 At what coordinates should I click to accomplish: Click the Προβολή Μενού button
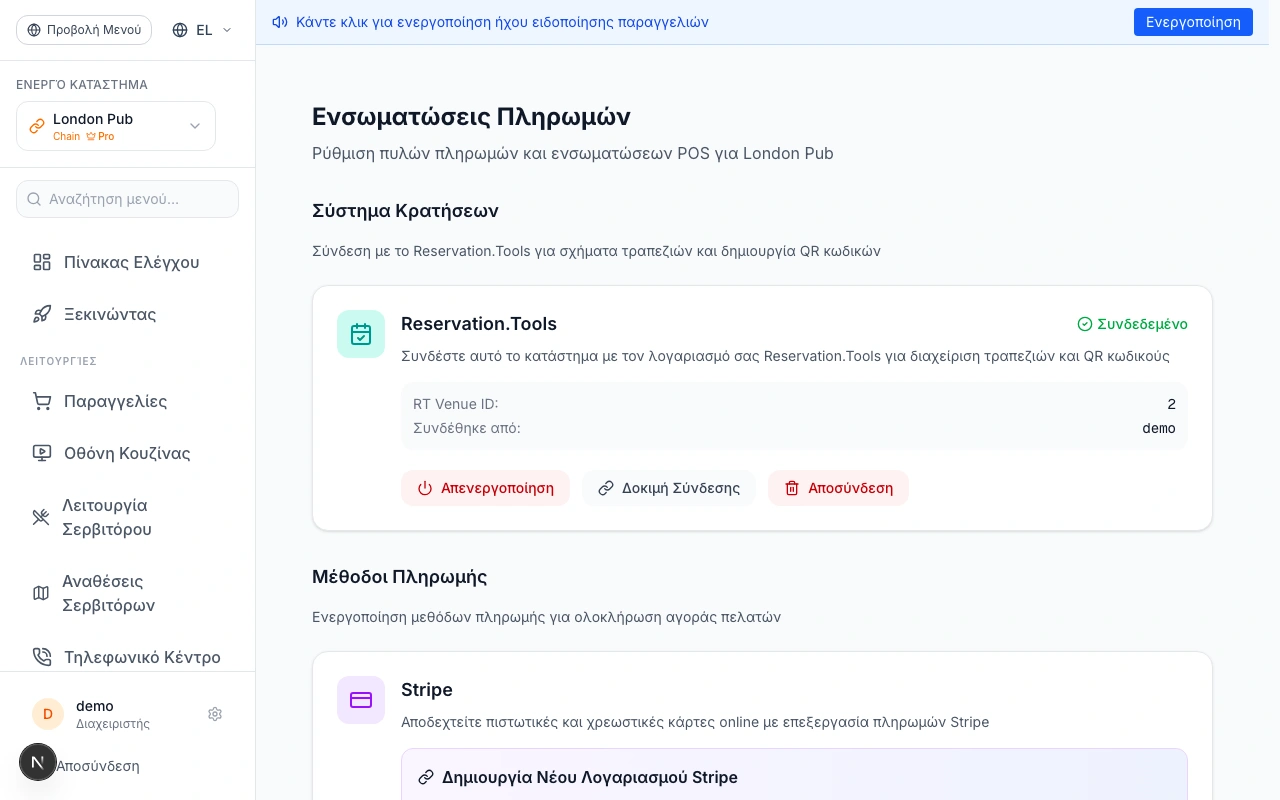pos(84,30)
